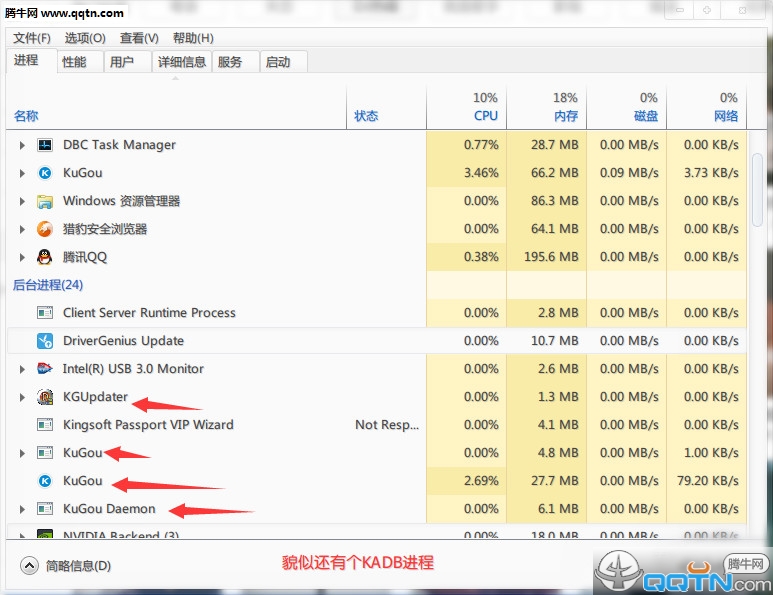Click the Intel(R) USB 3.0 Monitor icon
The image size is (773, 595).
tap(45, 369)
